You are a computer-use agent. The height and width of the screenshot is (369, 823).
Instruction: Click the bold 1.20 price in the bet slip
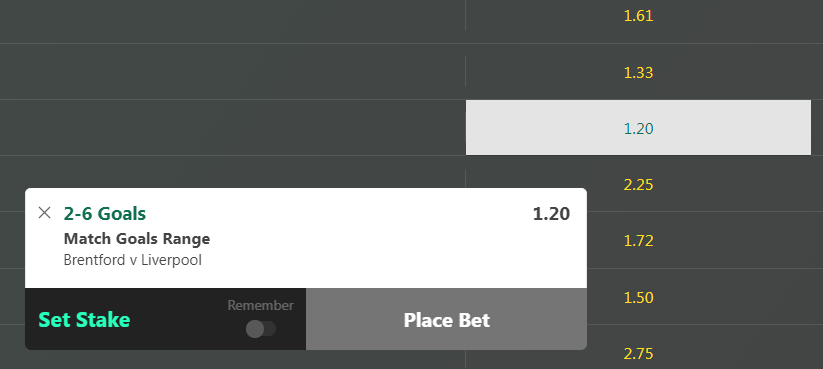click(x=551, y=214)
